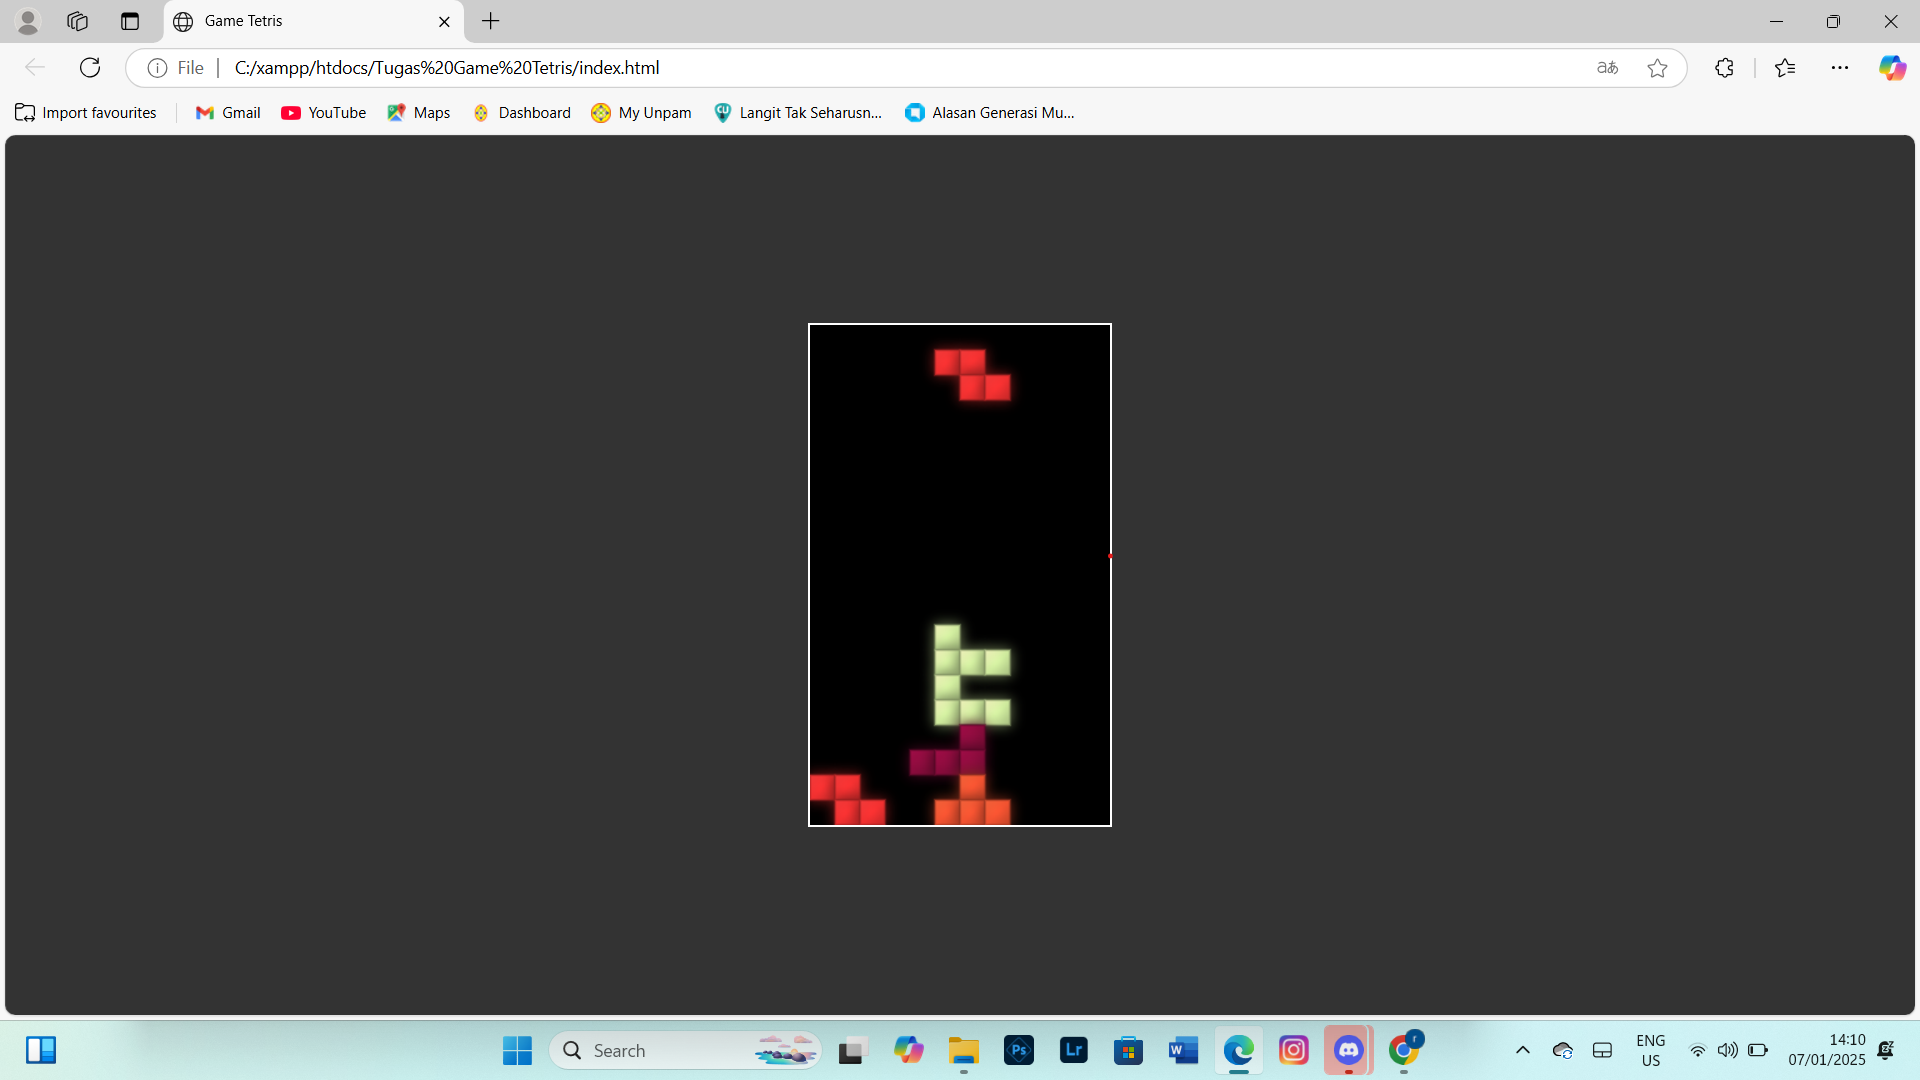
Task: View site information icon near File
Action: click(x=157, y=68)
